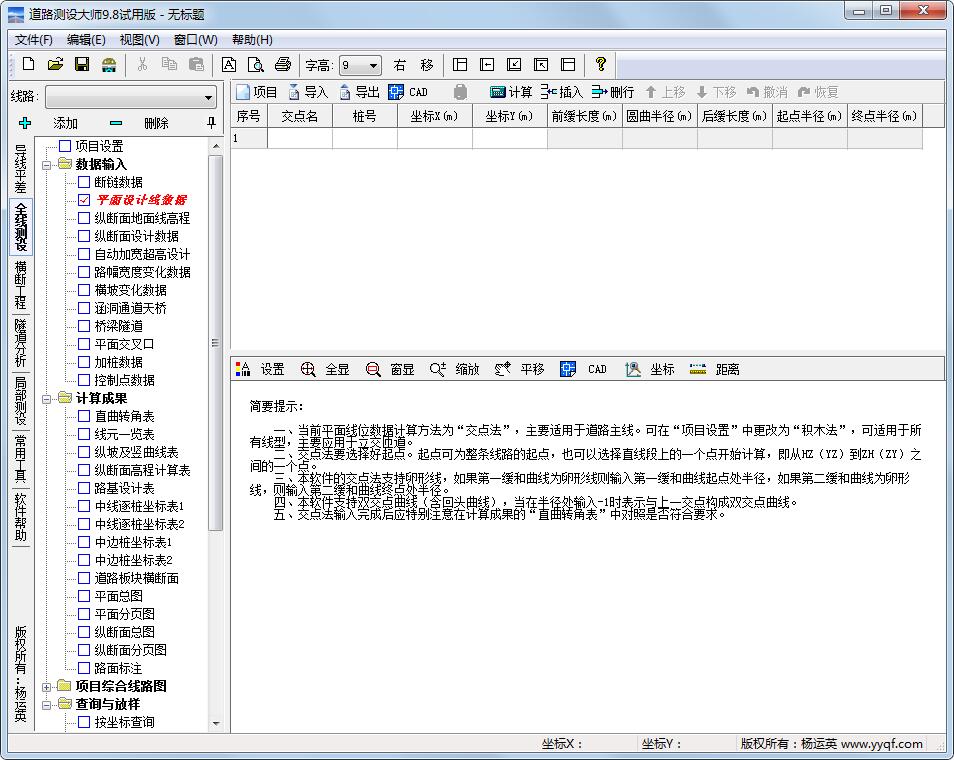Image resolution: width=954 pixels, height=760 pixels.
Task: Enable the 直曲转角表 checkbox
Action: click(82, 417)
